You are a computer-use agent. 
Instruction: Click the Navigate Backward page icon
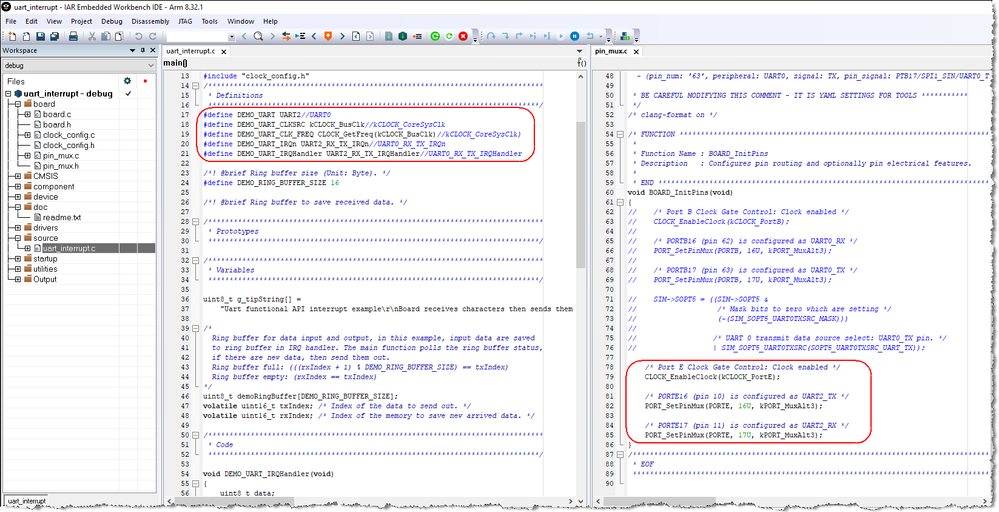point(356,36)
